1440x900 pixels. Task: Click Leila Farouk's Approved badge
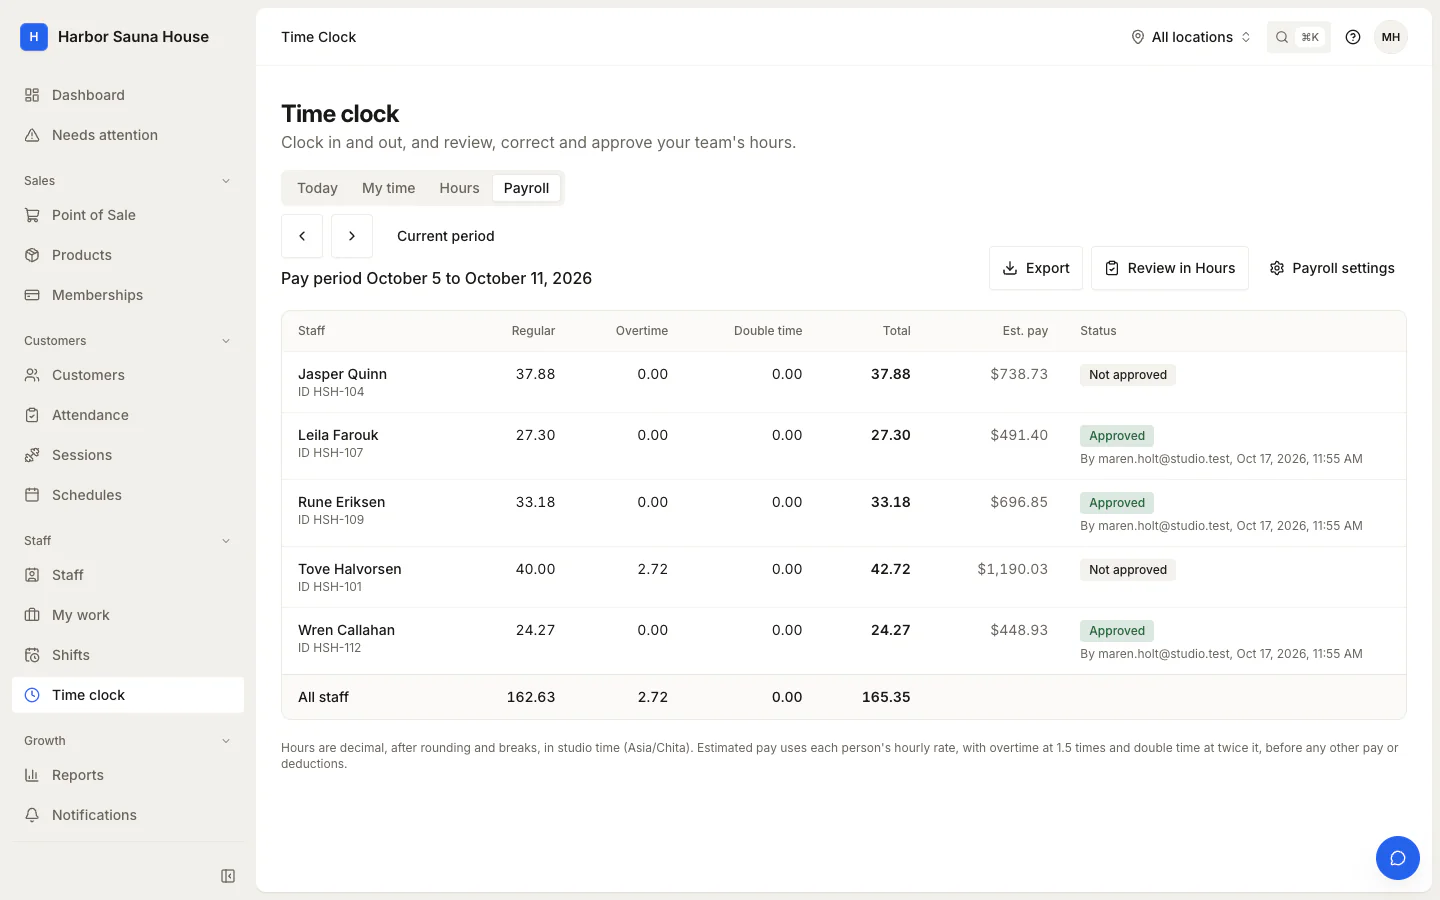pyautogui.click(x=1117, y=436)
